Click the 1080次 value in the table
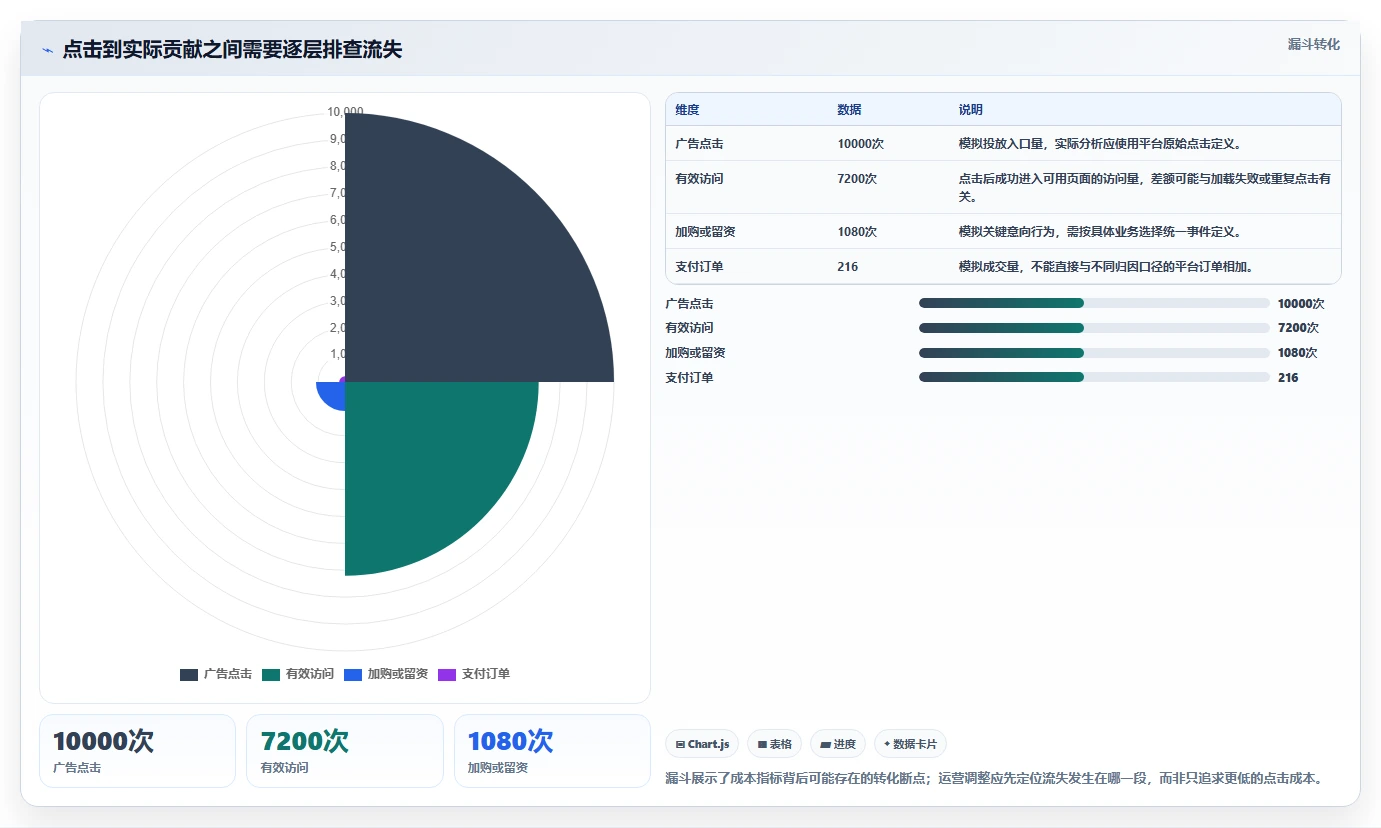Image resolution: width=1381 pixels, height=828 pixels. (857, 231)
